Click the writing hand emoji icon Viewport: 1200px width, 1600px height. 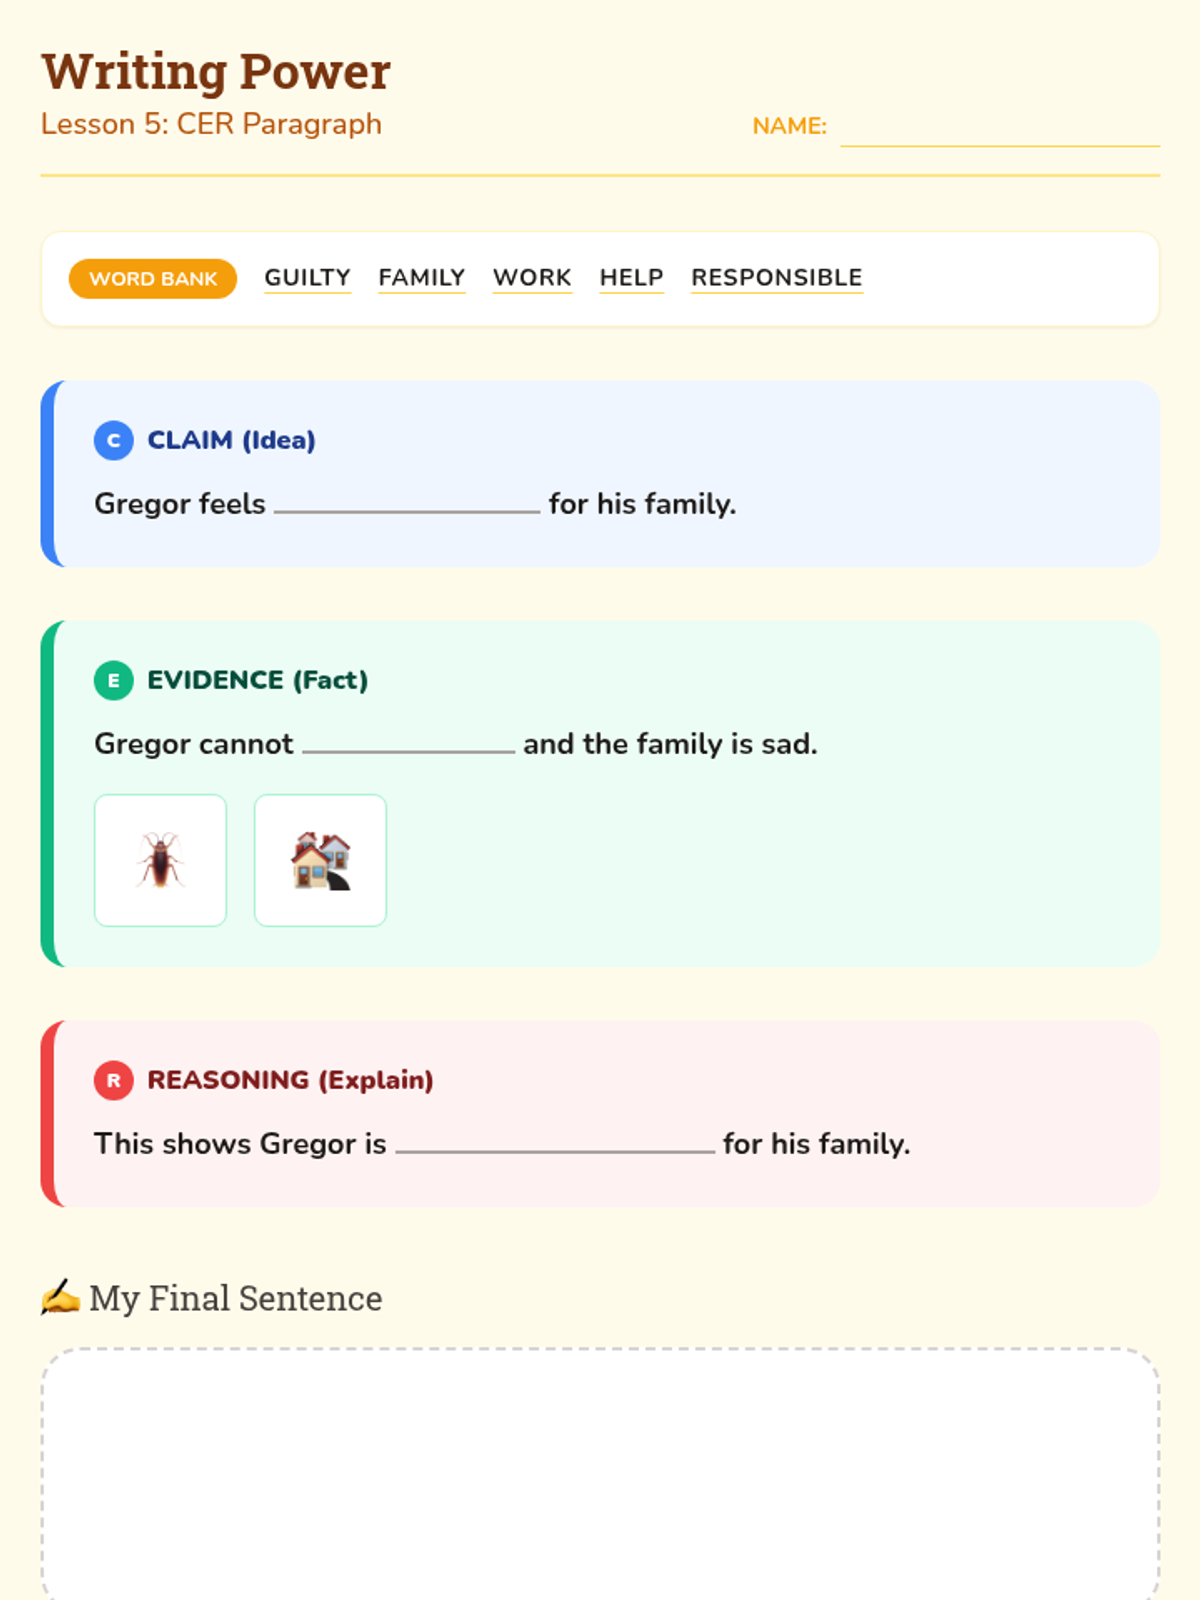pyautogui.click(x=60, y=1297)
